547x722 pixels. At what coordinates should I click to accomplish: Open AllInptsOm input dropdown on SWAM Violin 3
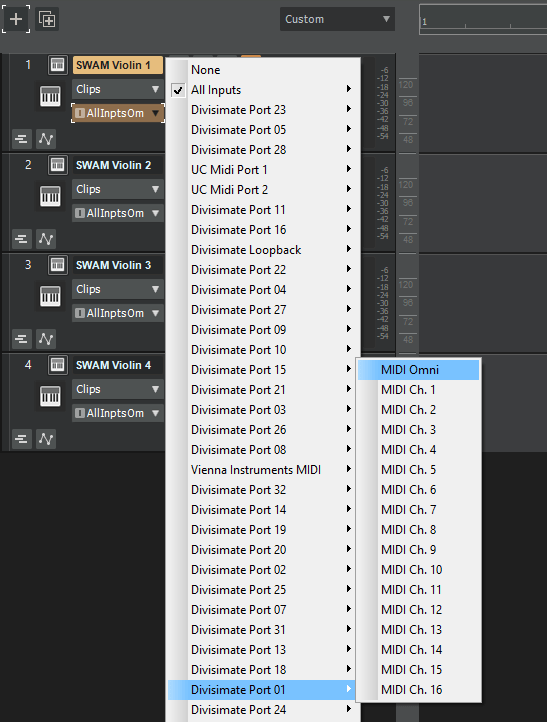[x=117, y=313]
